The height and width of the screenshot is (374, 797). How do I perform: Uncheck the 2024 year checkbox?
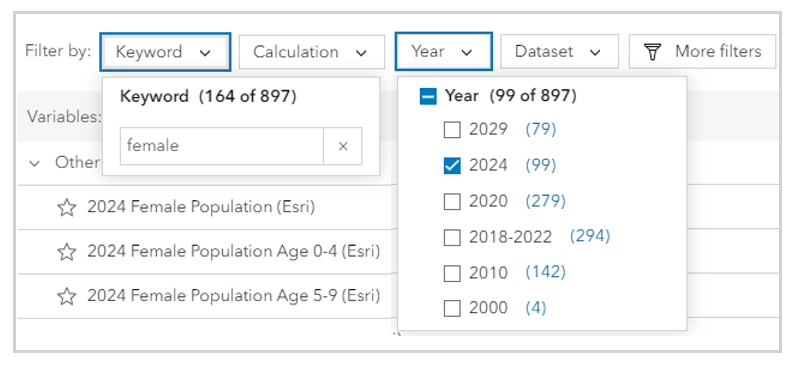coord(452,166)
